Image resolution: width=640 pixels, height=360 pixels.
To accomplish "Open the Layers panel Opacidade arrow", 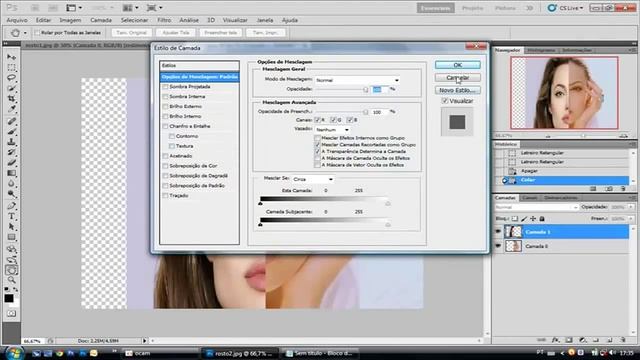I will pyautogui.click(x=631, y=207).
